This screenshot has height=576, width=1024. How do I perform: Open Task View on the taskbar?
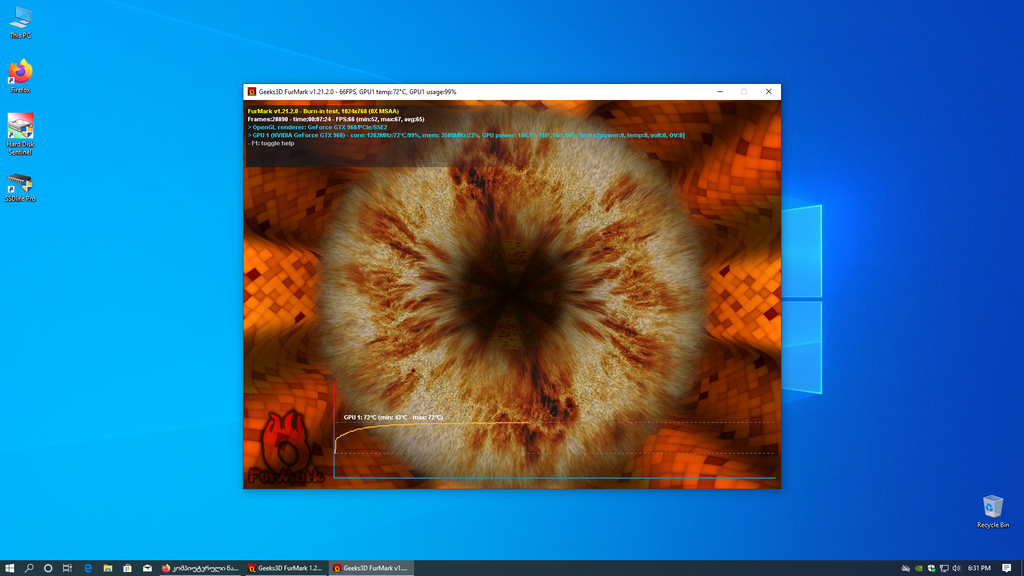tap(67, 568)
